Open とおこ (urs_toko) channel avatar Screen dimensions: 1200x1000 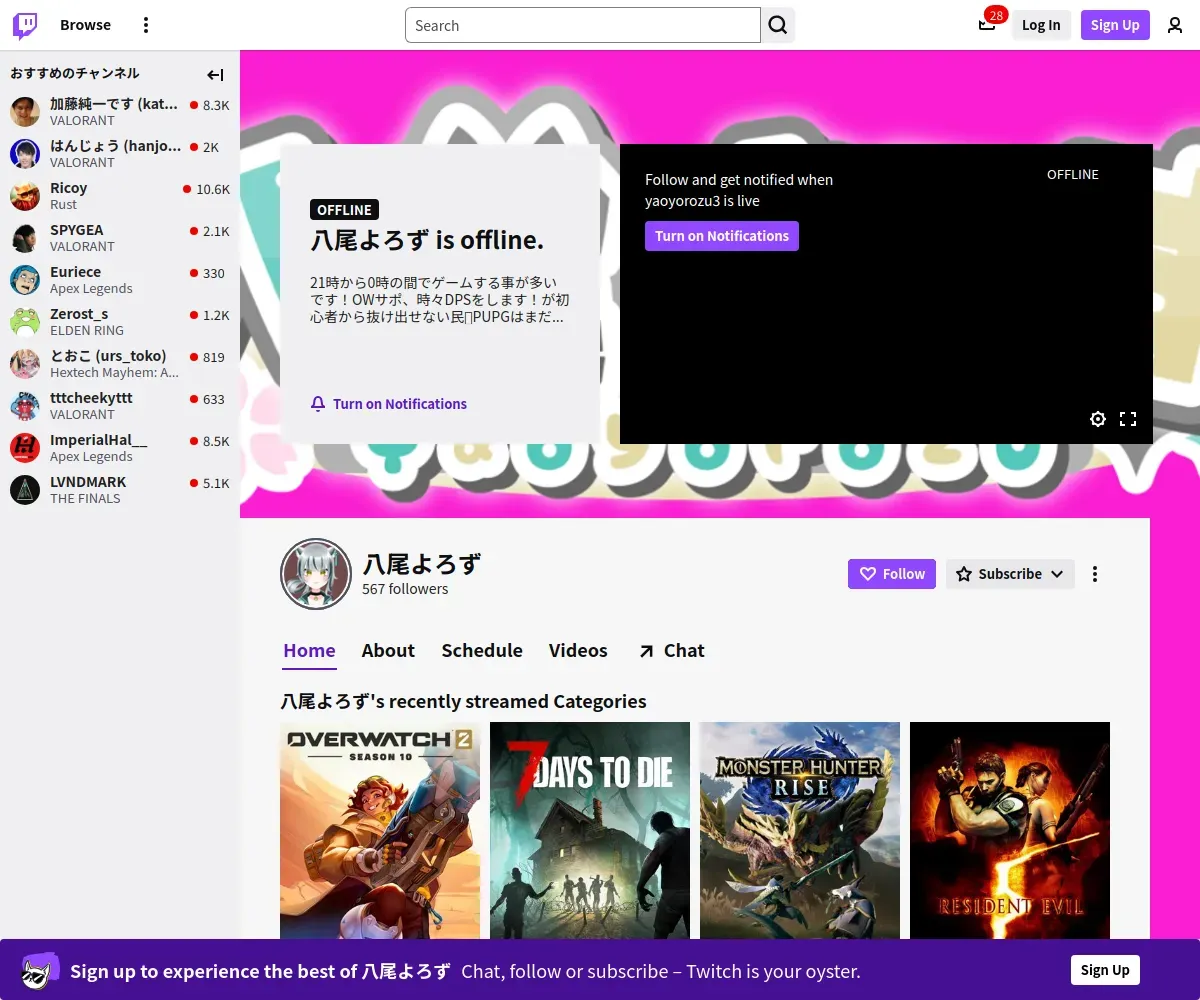(x=25, y=364)
